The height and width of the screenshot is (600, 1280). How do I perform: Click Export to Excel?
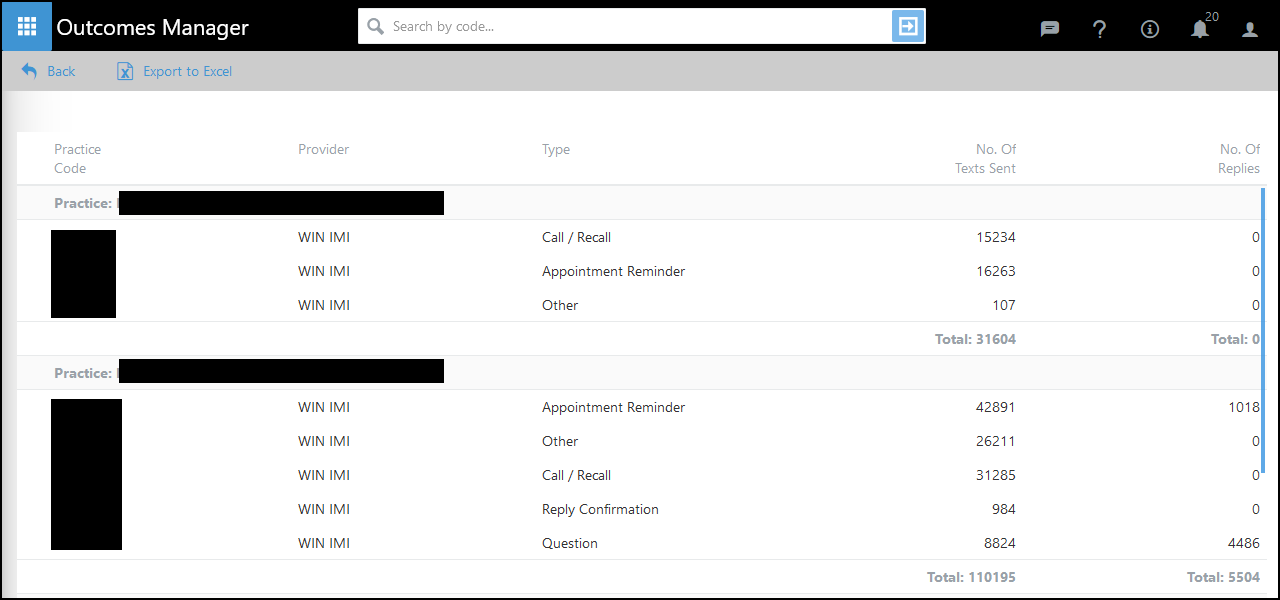(187, 71)
